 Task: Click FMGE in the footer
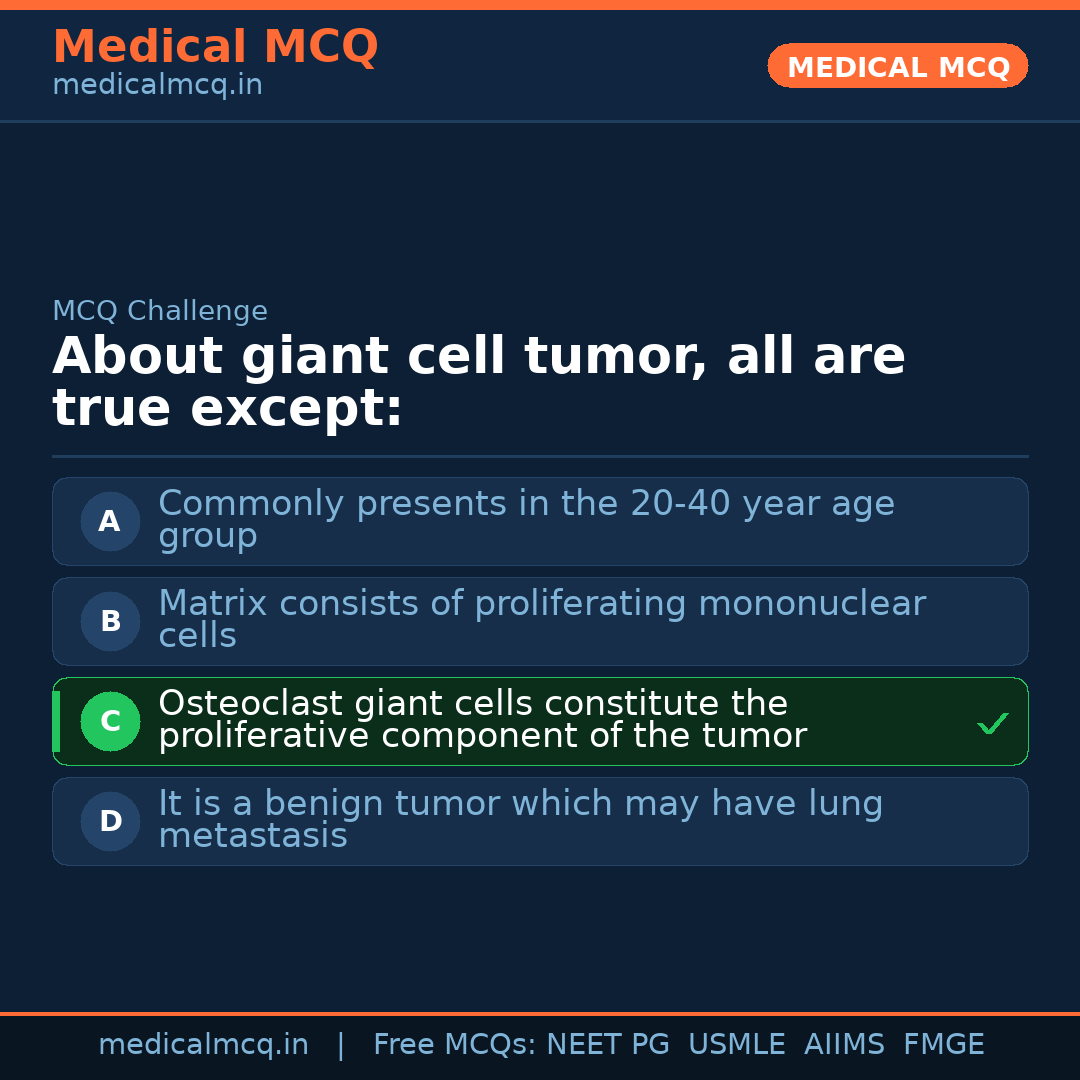coord(943,1045)
